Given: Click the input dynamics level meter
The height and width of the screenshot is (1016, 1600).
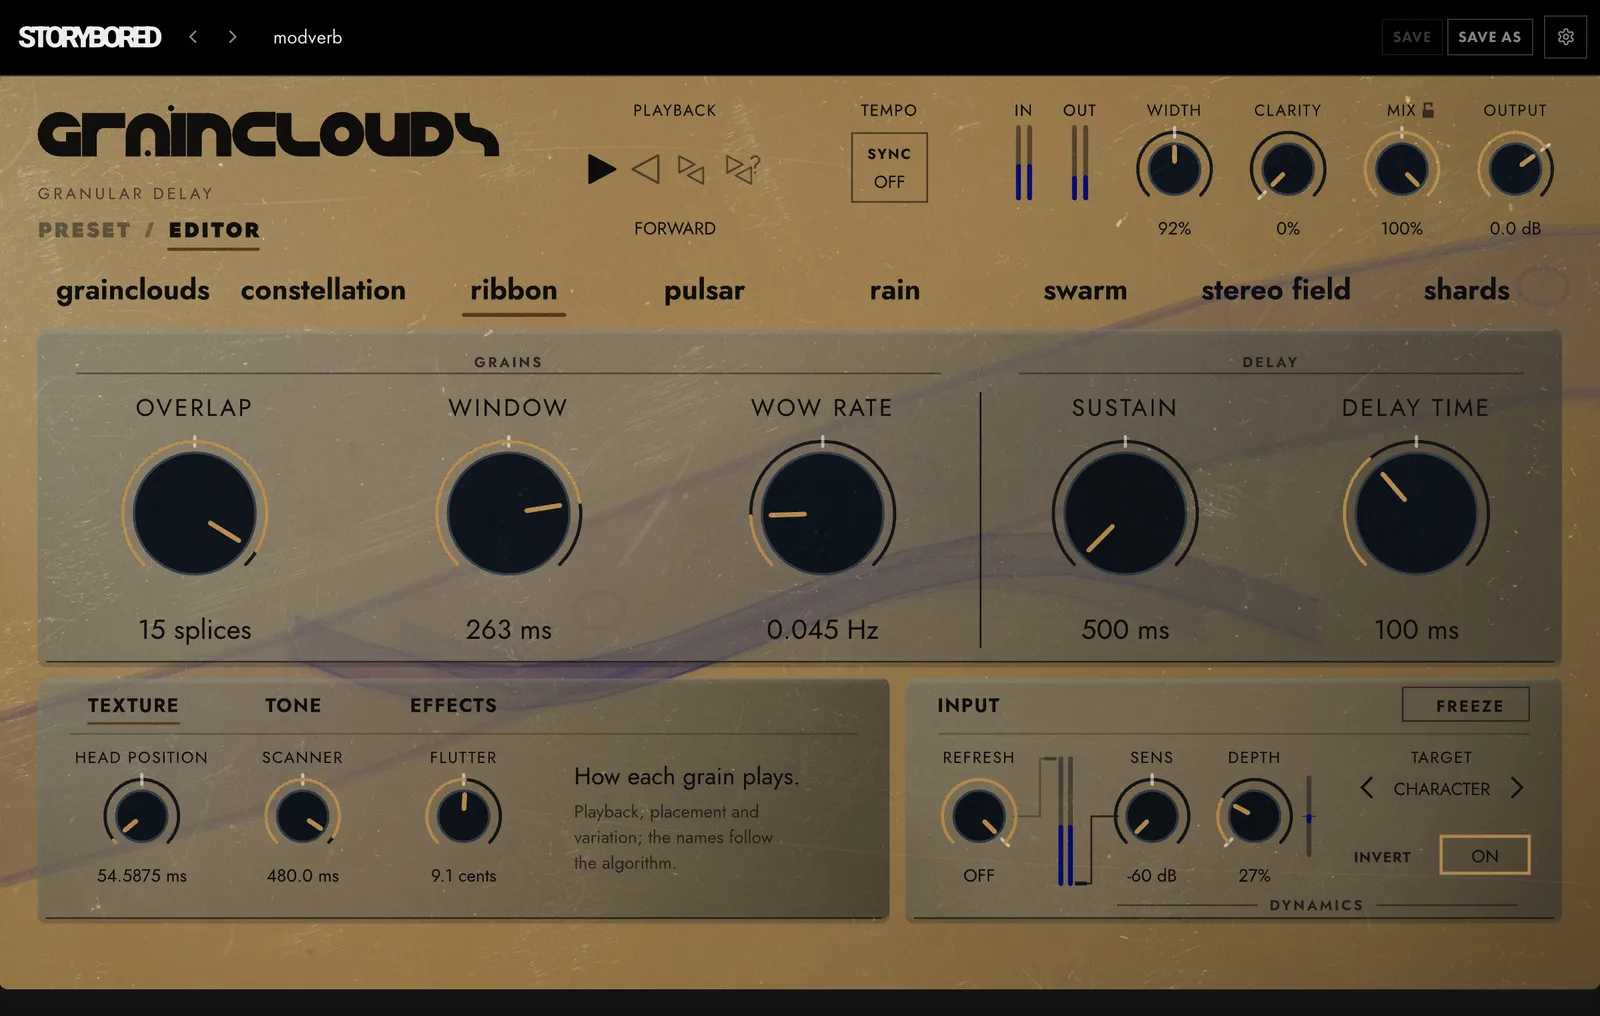Looking at the screenshot, I should point(1066,821).
